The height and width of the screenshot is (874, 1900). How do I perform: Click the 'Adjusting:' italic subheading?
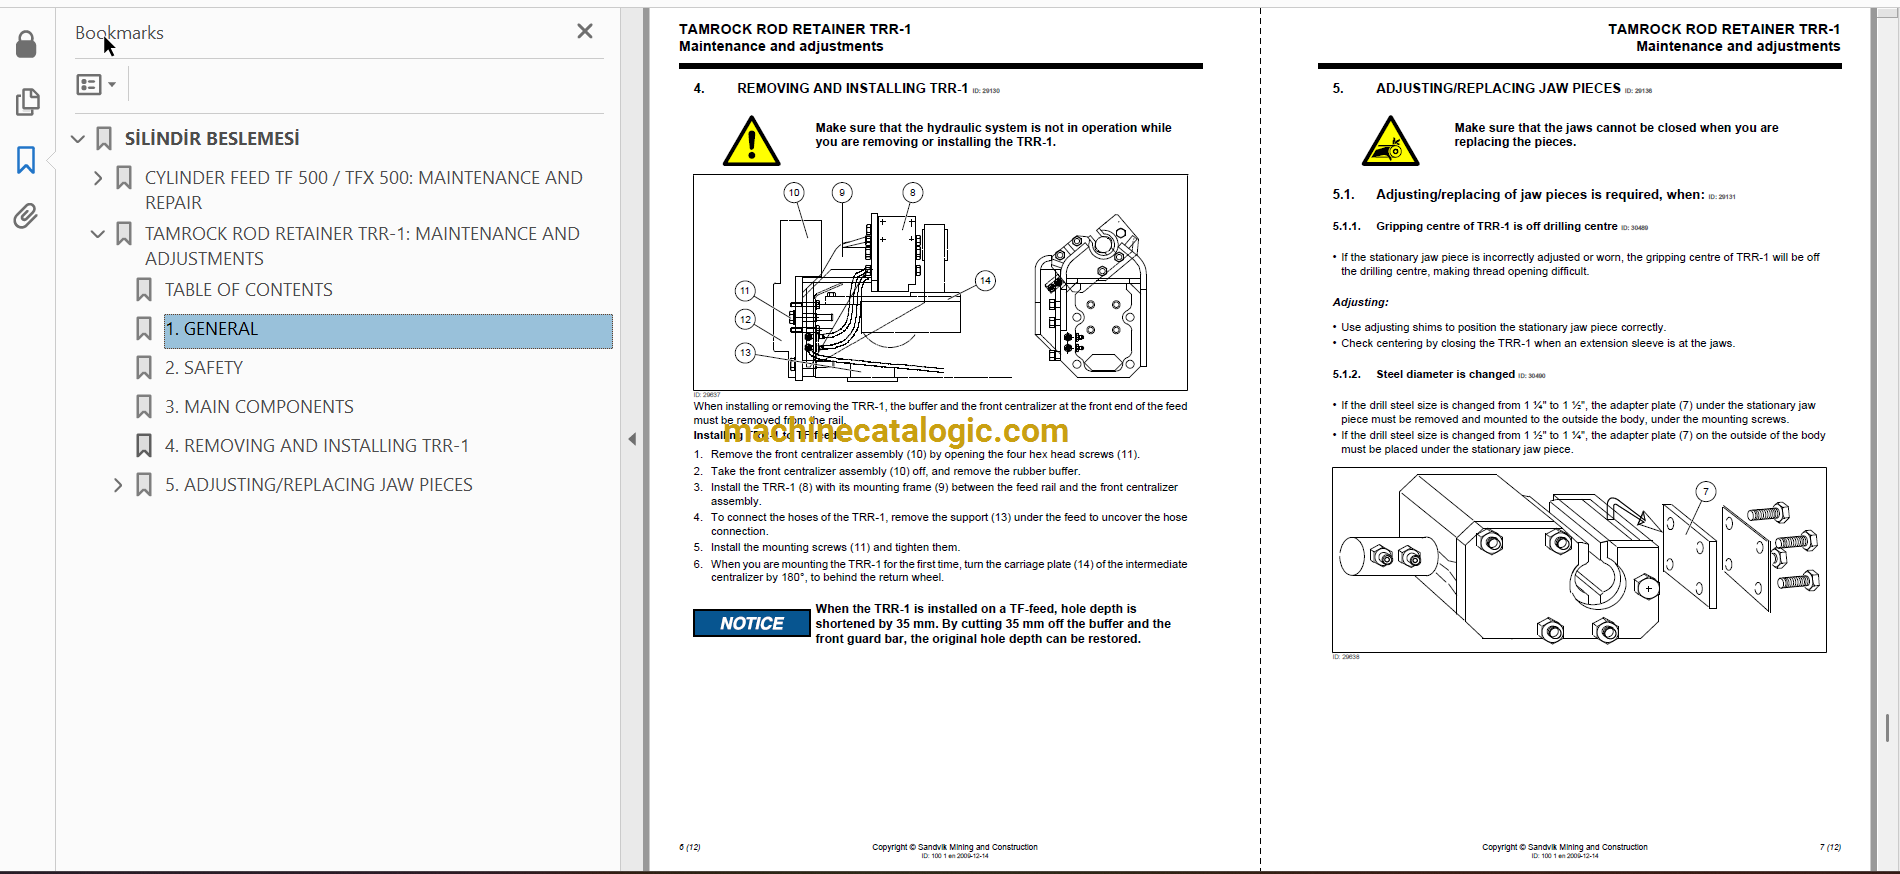click(1360, 302)
